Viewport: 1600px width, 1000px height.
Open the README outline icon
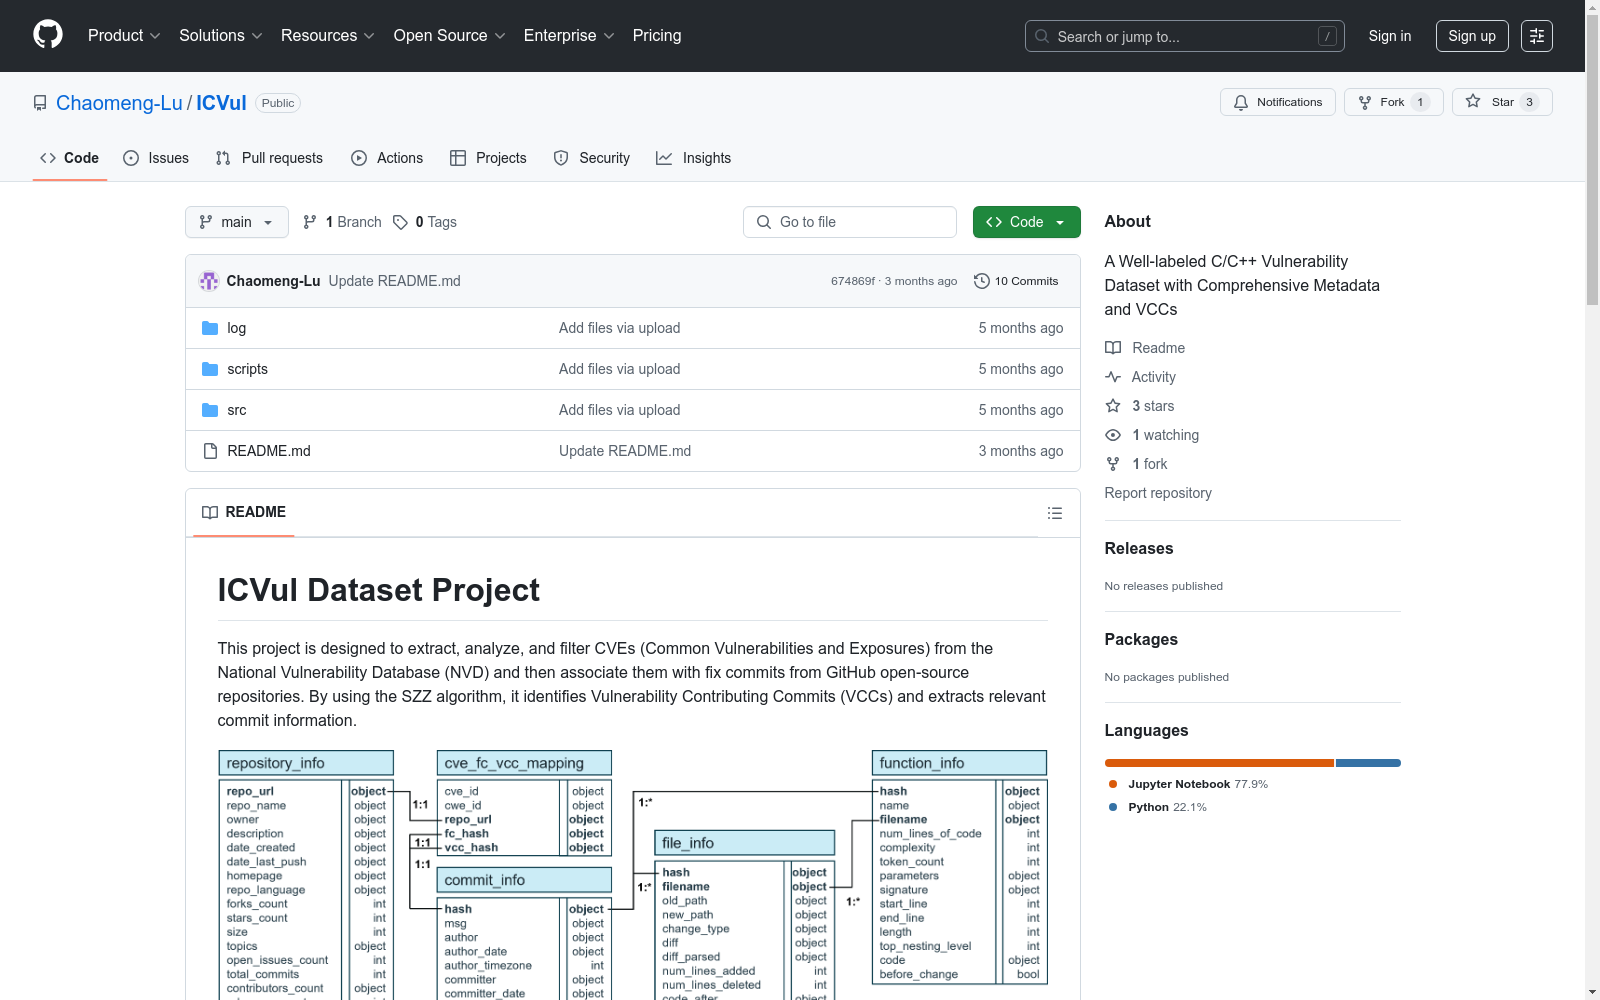click(1054, 513)
